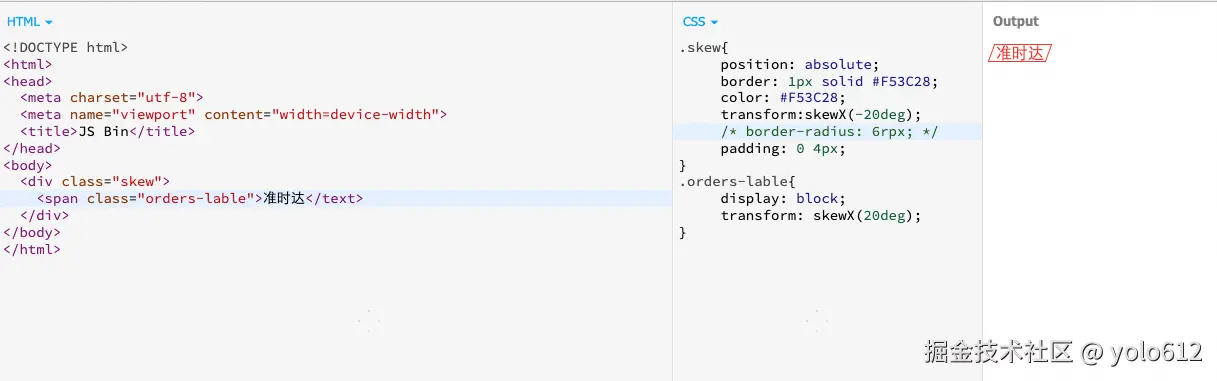Click the '</head>' closing tag line

pos(32,148)
